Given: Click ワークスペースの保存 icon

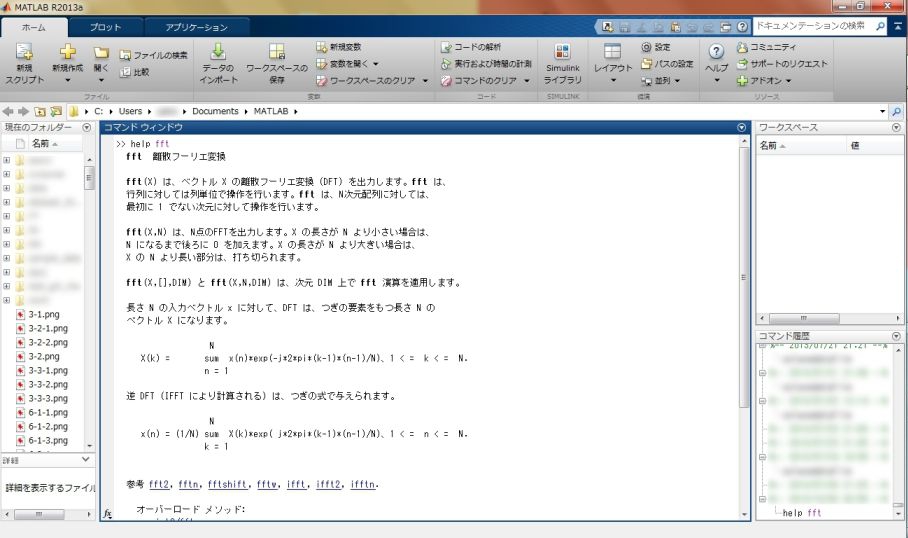Looking at the screenshot, I should pos(277,52).
